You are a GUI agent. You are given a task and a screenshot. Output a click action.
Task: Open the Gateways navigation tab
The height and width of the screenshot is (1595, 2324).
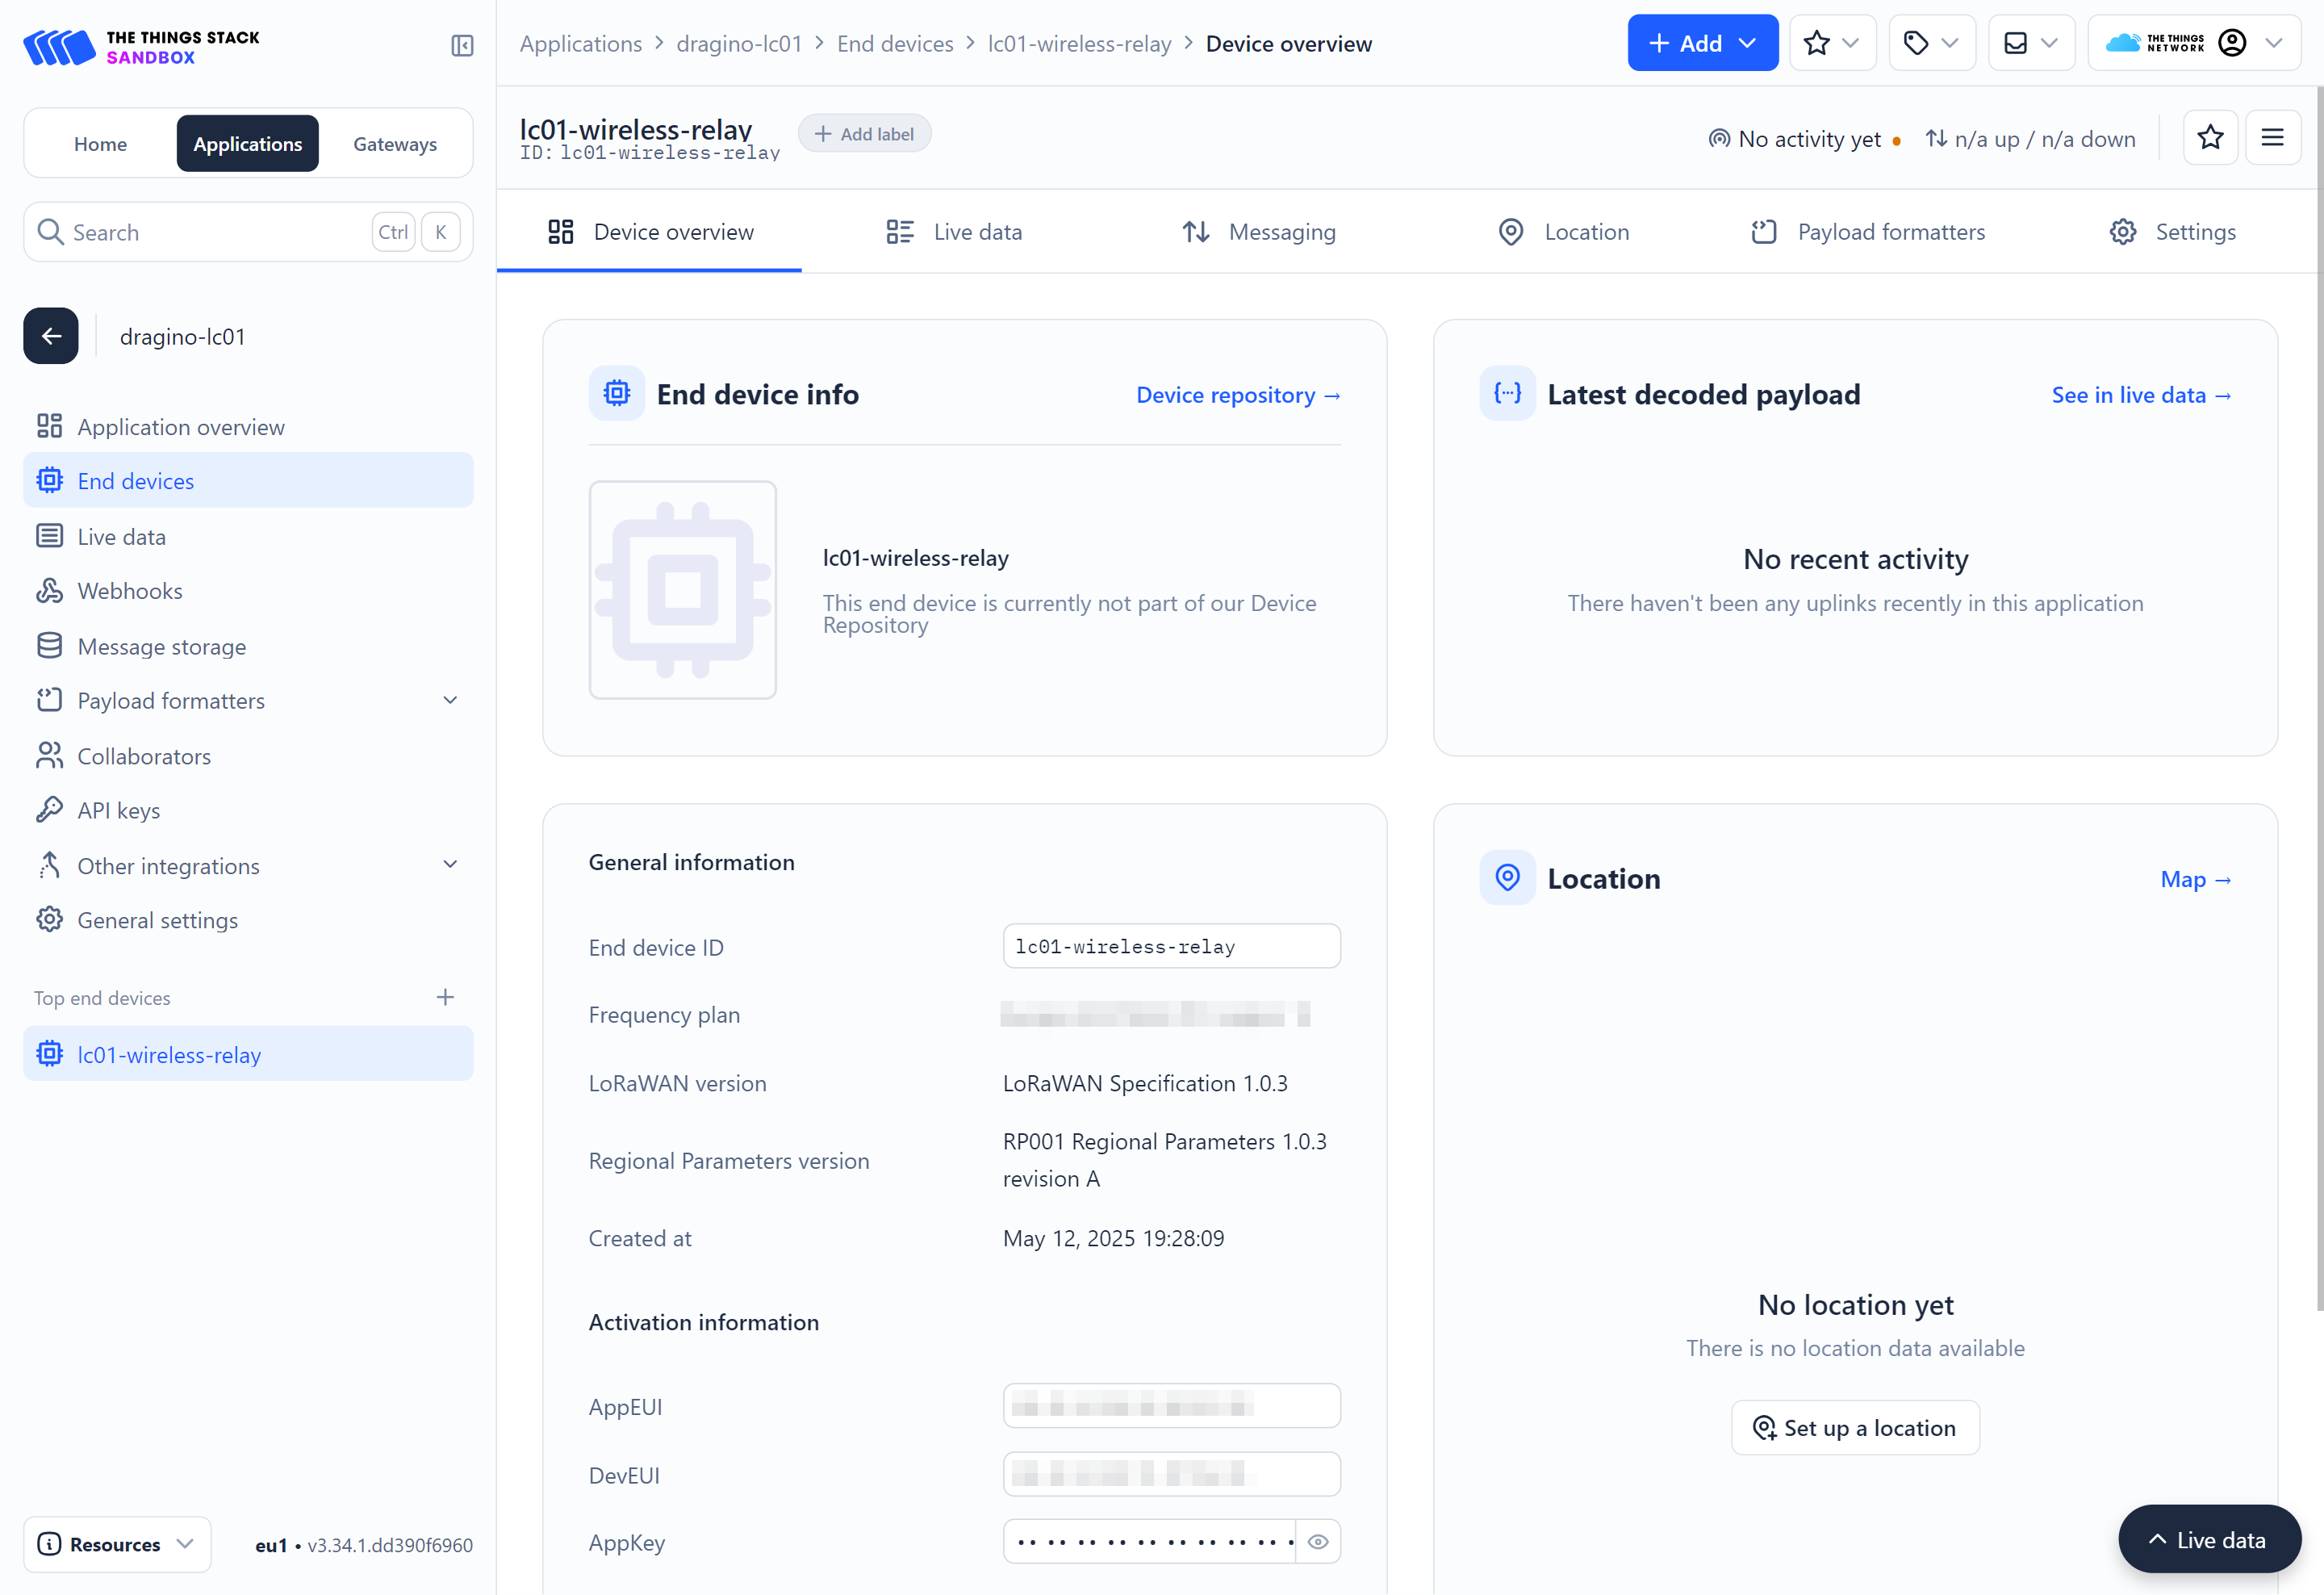tap(395, 144)
